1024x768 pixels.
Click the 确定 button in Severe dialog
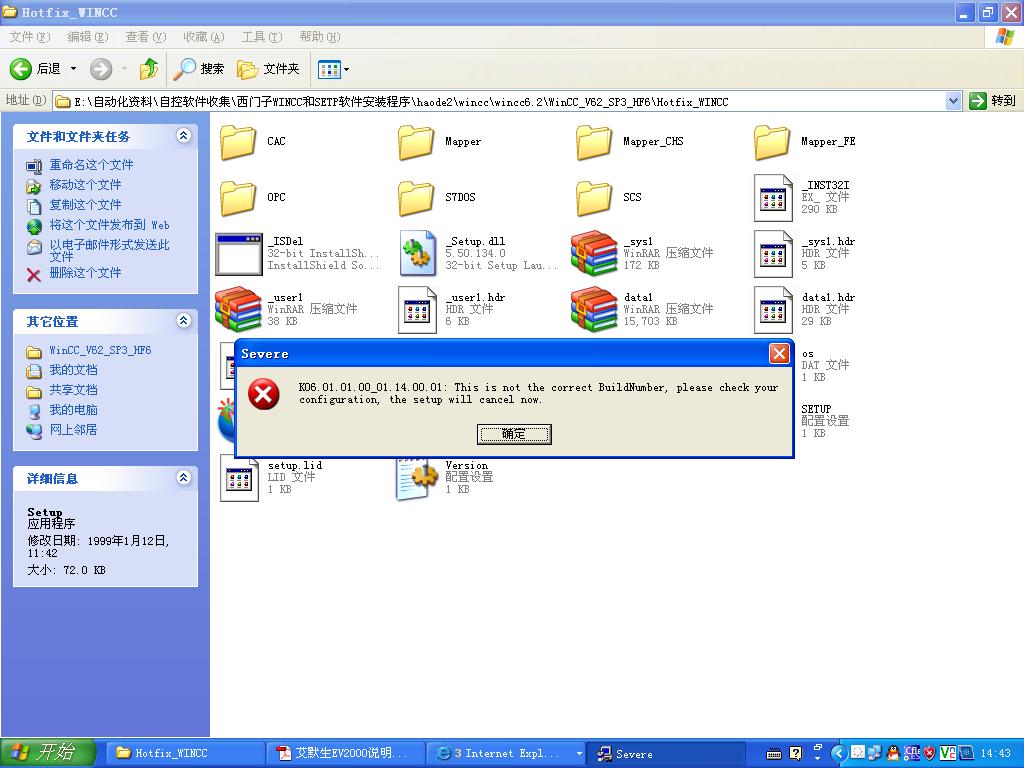tap(514, 434)
